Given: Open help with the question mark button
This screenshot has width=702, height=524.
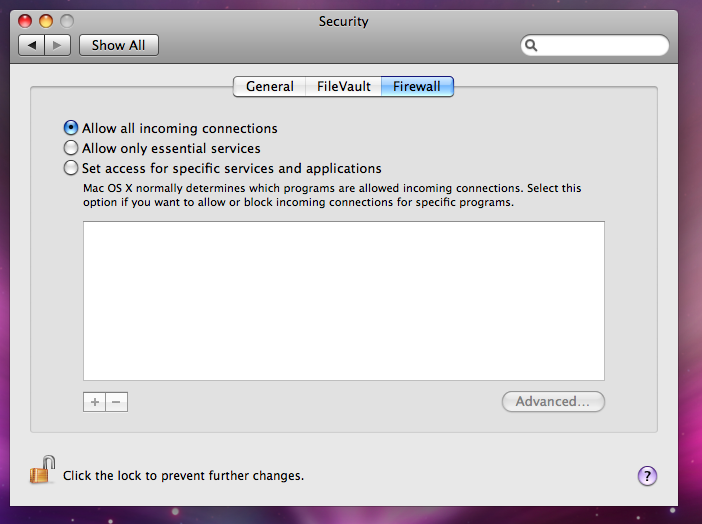Looking at the screenshot, I should (x=647, y=476).
